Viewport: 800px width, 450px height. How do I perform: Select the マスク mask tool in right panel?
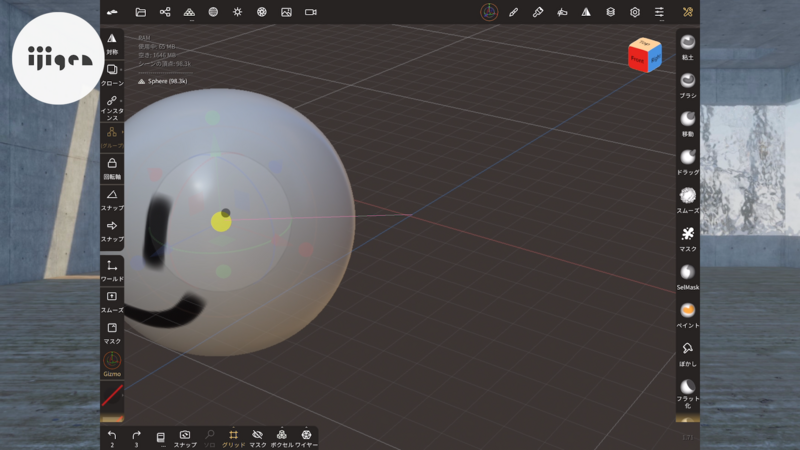[688, 238]
